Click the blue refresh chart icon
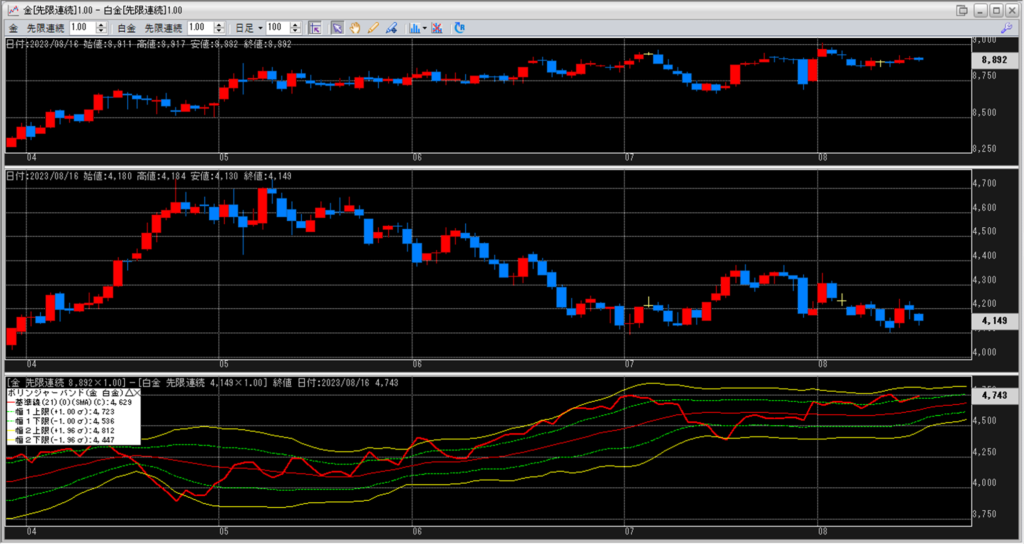 pyautogui.click(x=459, y=28)
